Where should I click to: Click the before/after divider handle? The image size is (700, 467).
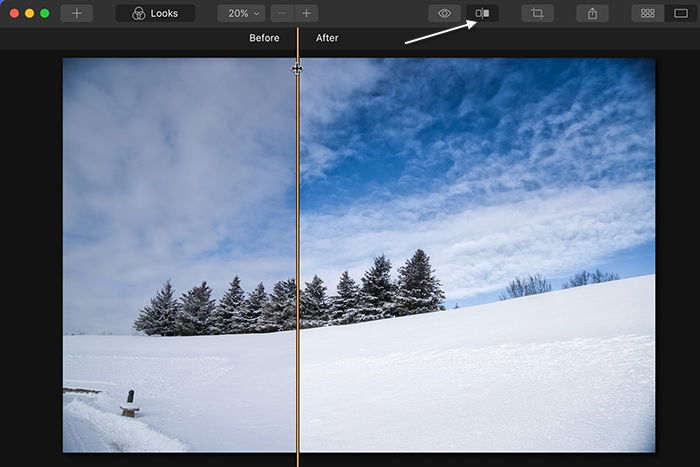pos(297,69)
